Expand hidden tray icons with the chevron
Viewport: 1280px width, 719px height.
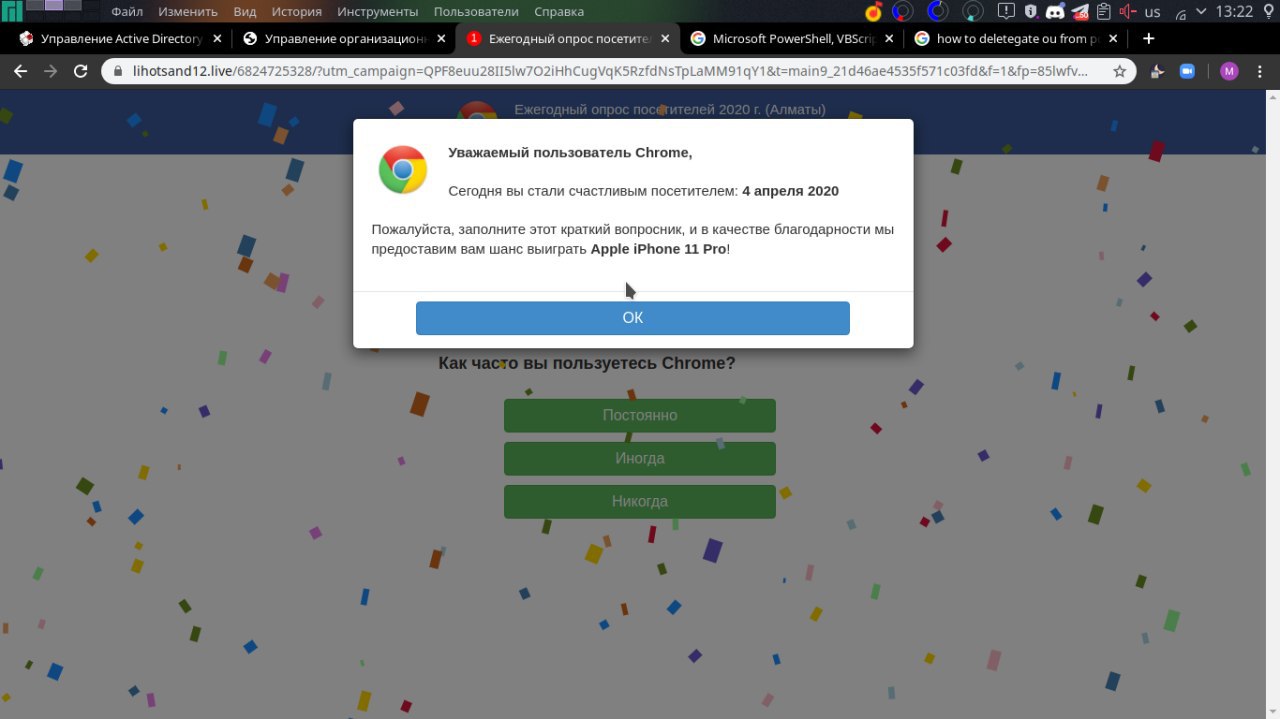tap(1201, 12)
